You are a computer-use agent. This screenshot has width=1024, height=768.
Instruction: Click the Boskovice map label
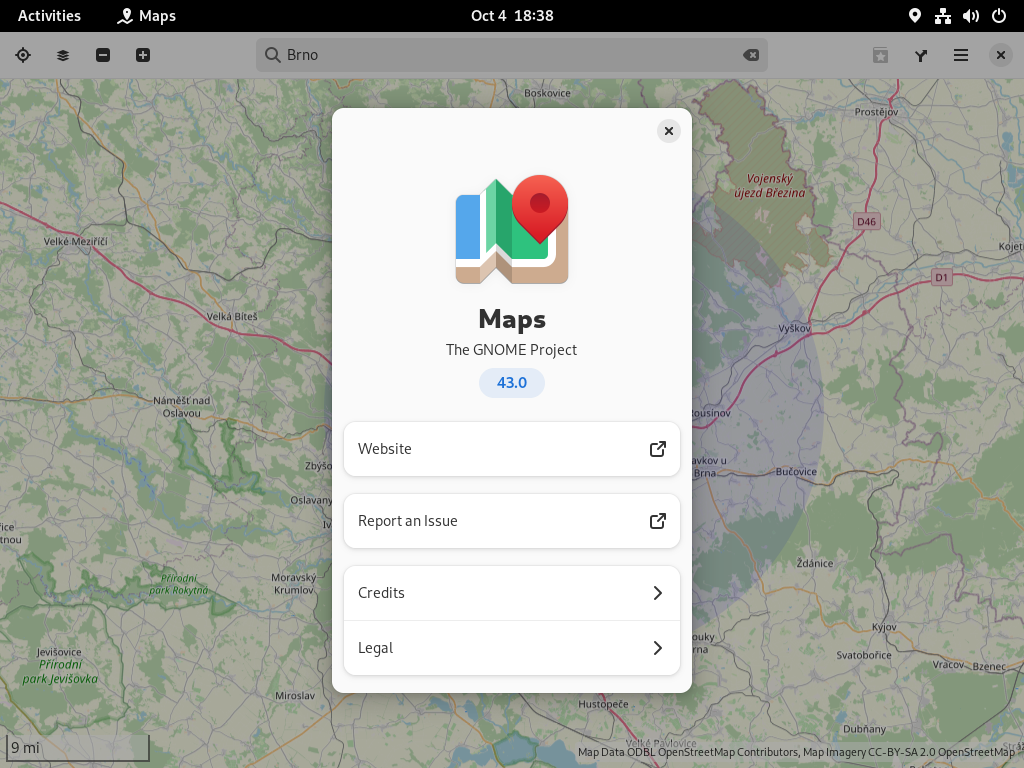547,93
